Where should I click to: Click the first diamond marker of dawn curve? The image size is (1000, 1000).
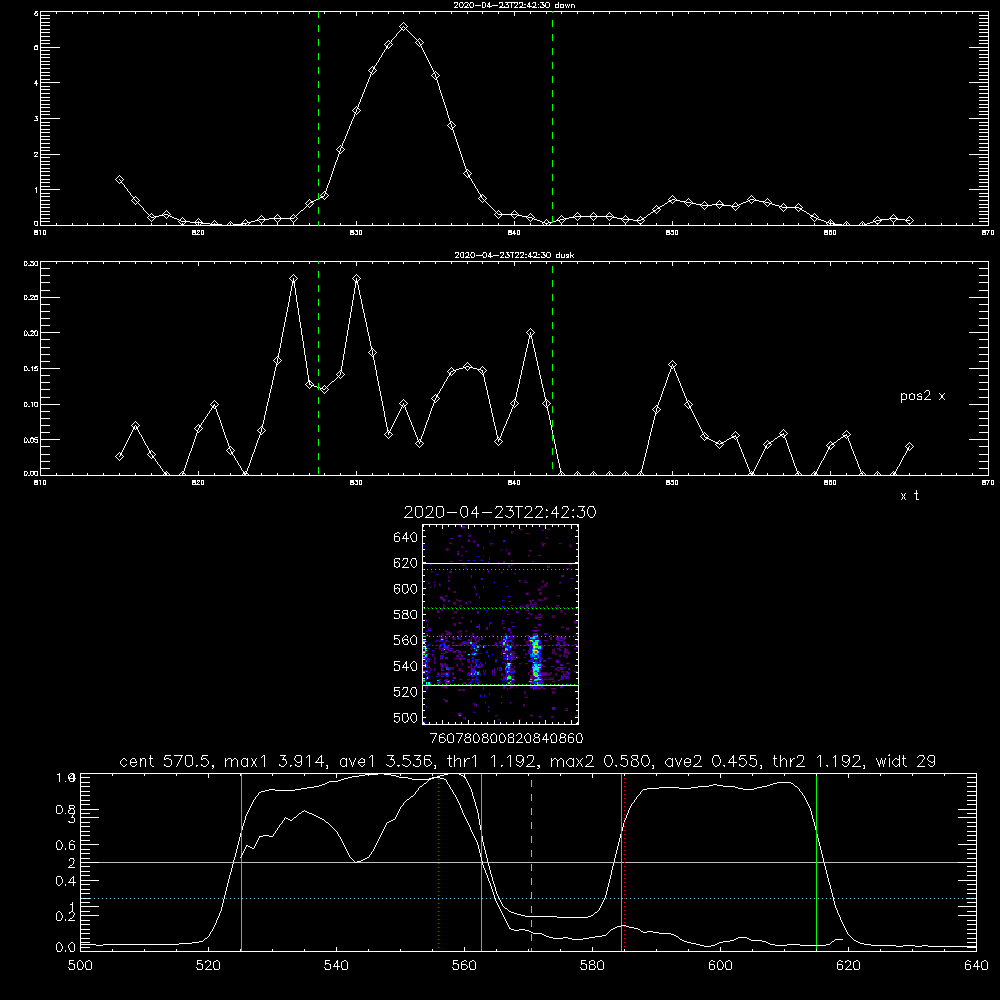pos(119,180)
